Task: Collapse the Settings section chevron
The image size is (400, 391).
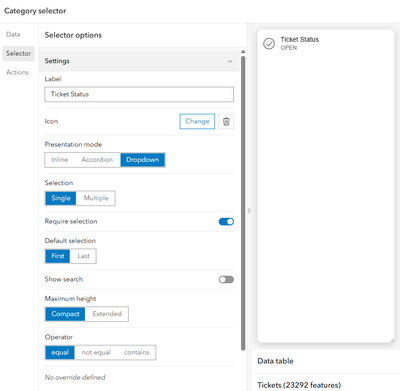Action: (230, 61)
